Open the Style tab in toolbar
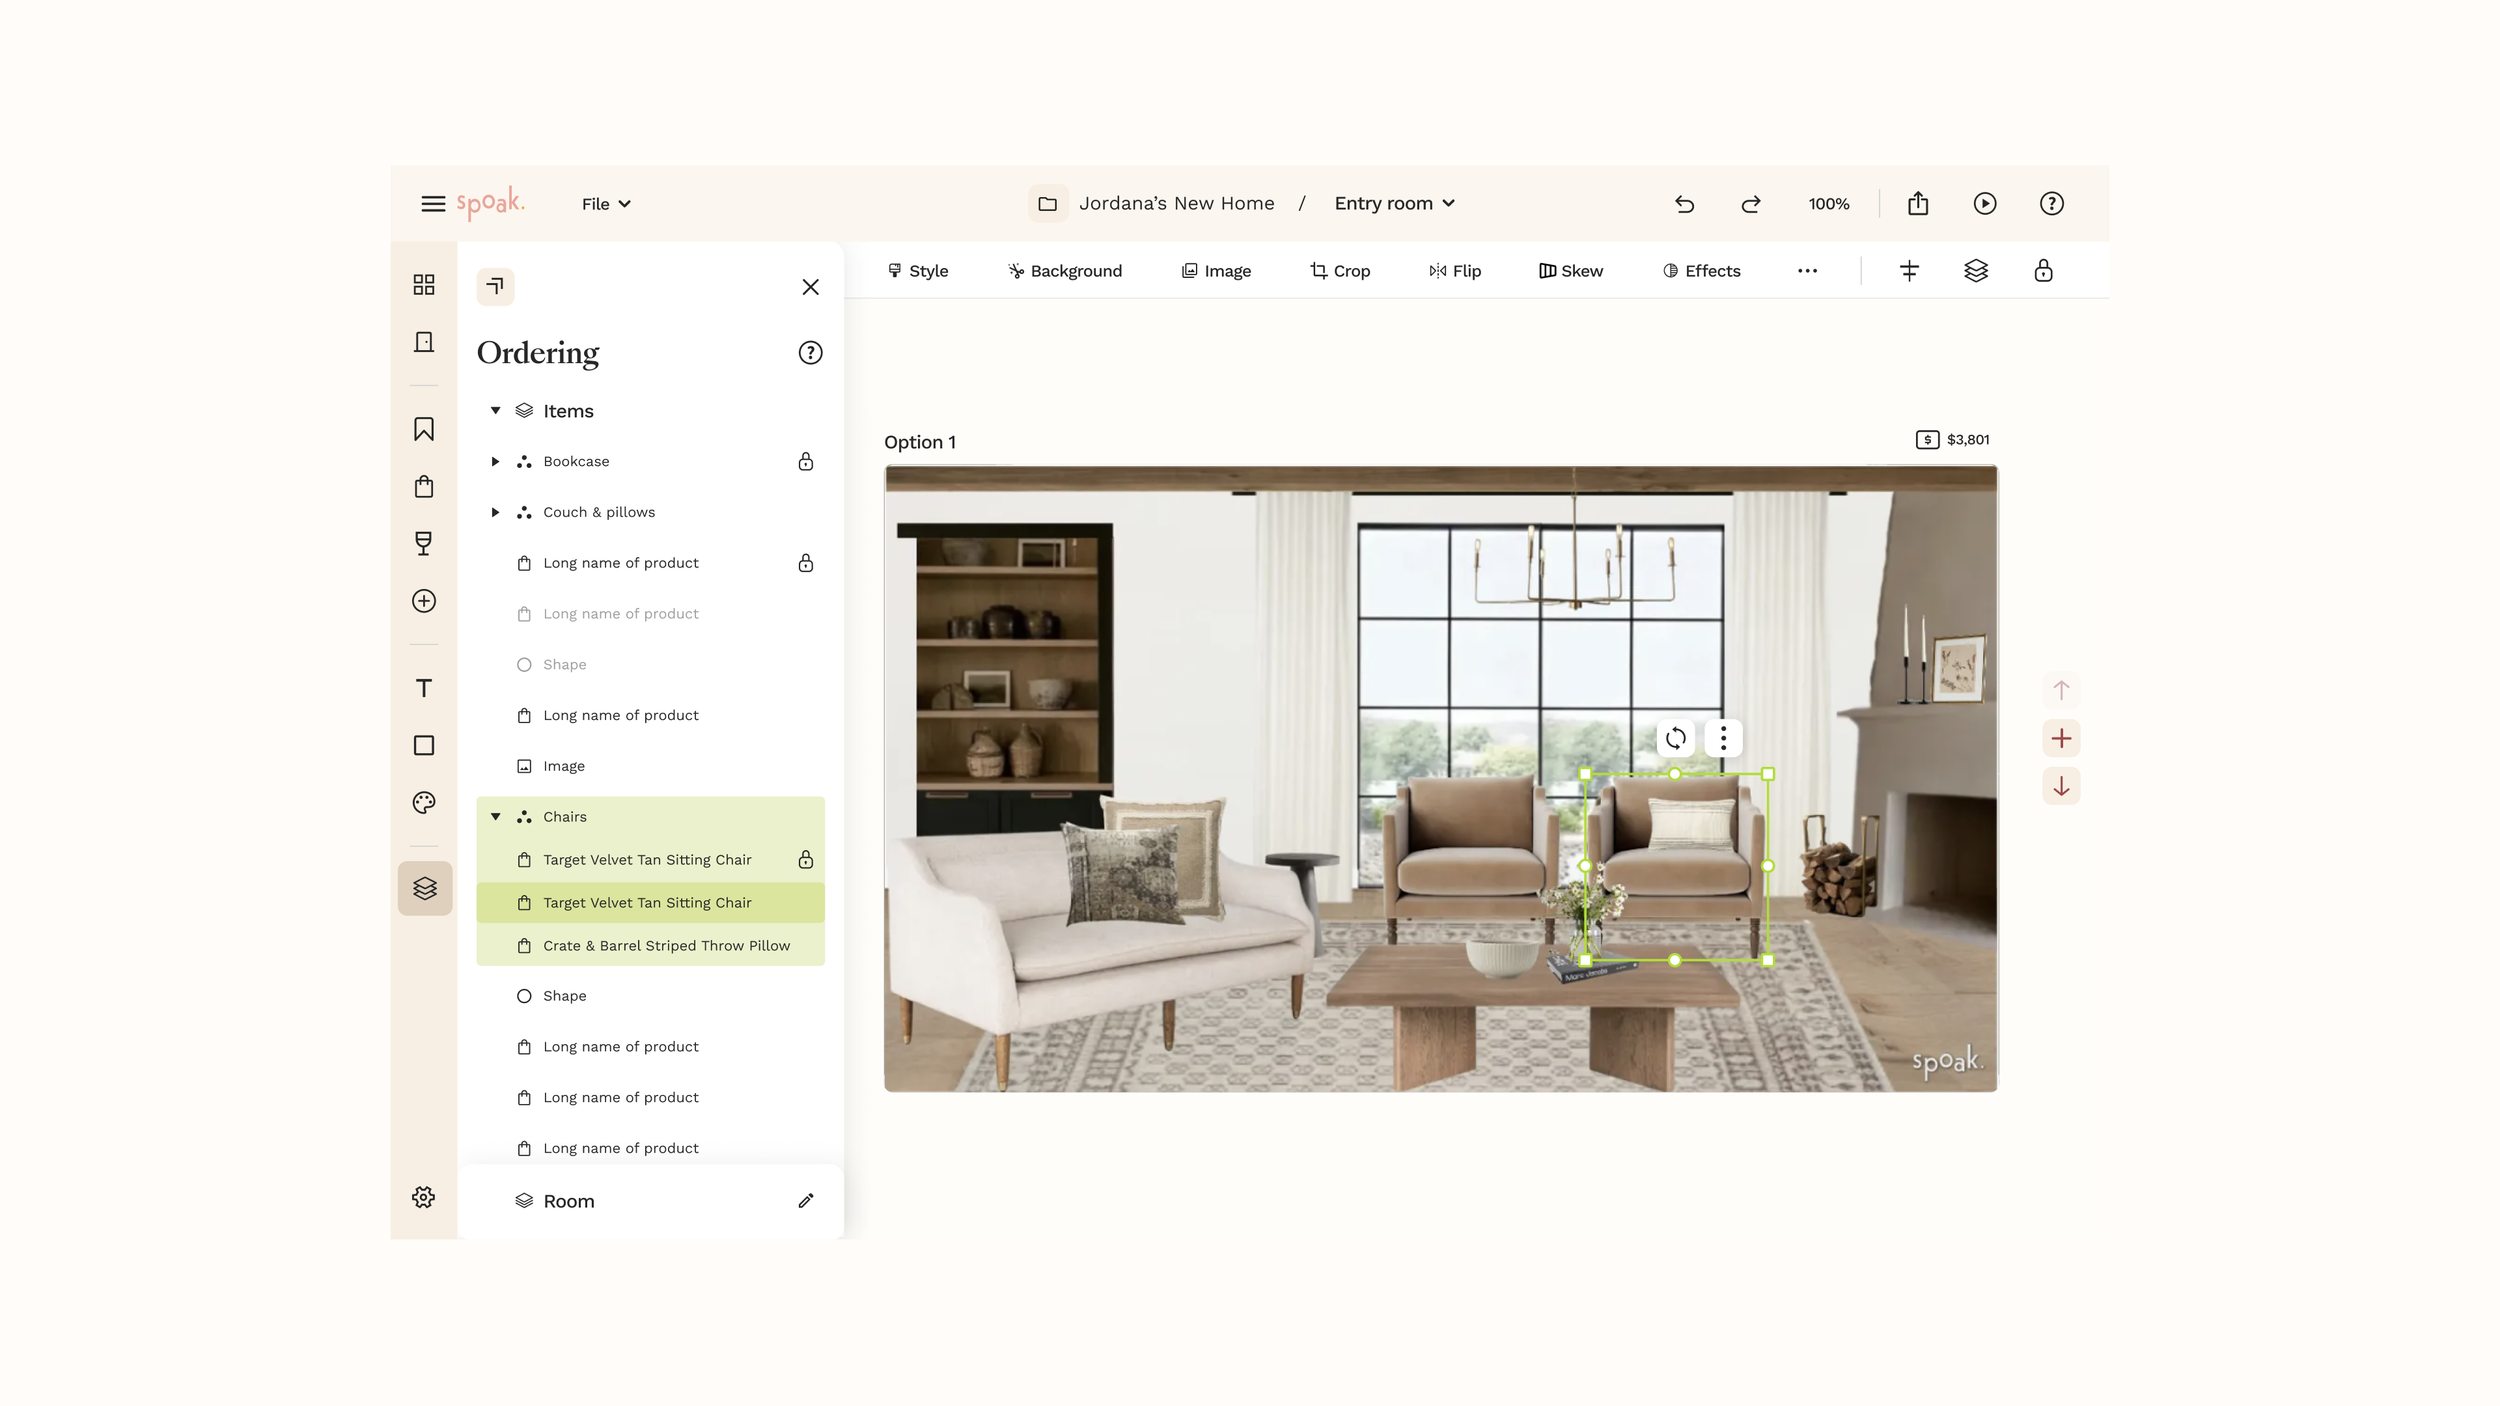Image resolution: width=2500 pixels, height=1406 pixels. pos(917,271)
